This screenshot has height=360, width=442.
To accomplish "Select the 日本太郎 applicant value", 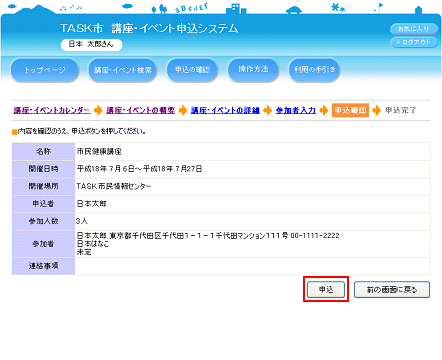I will [92, 204].
